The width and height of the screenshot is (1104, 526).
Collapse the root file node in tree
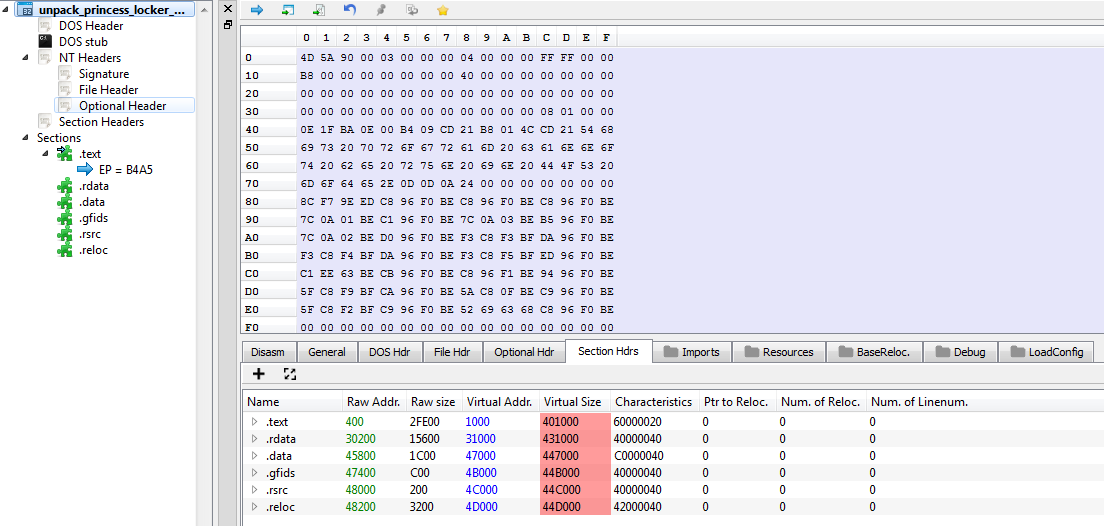[6, 11]
